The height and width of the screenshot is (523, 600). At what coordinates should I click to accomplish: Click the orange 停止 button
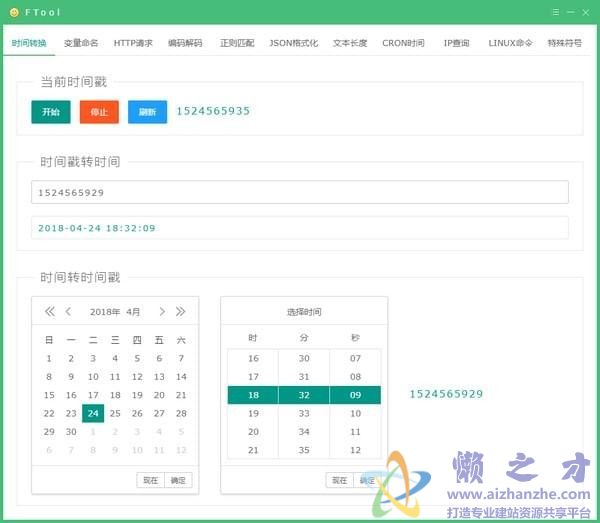point(99,112)
